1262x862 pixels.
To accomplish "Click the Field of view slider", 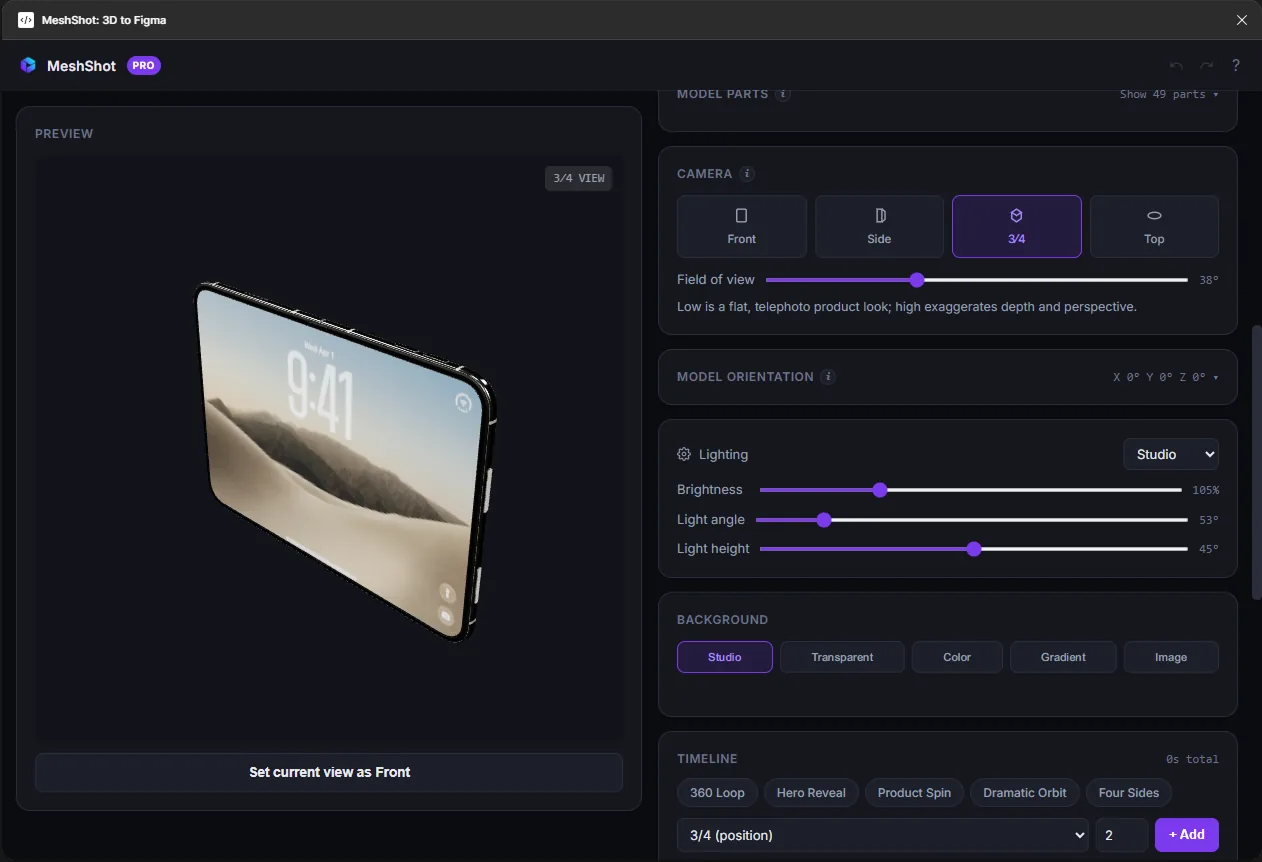I will pos(977,280).
